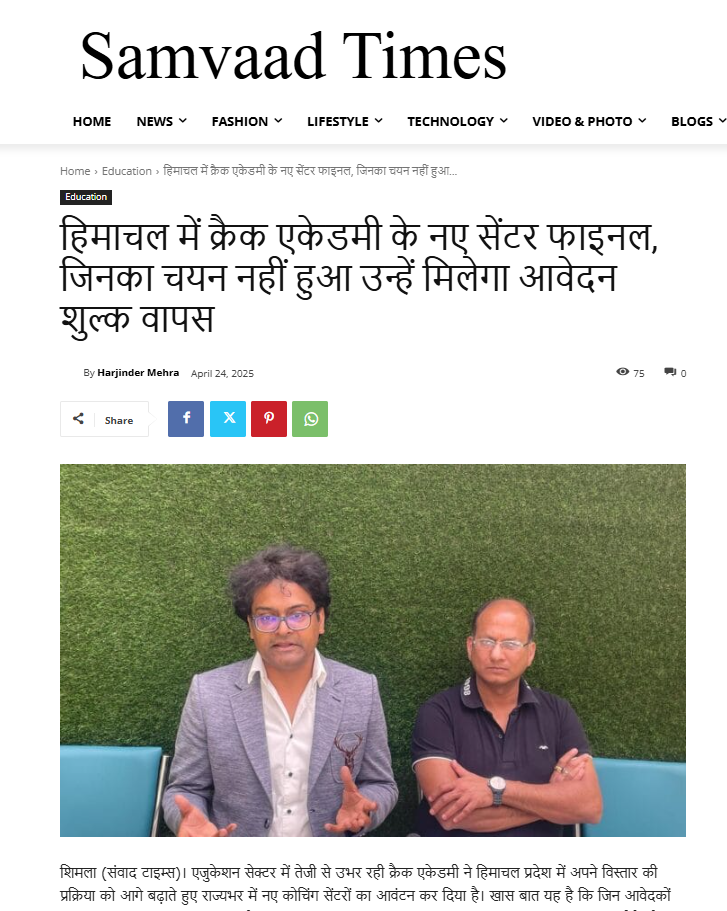727x911 pixels.
Task: Click the Home breadcrumb link
Action: pos(75,171)
